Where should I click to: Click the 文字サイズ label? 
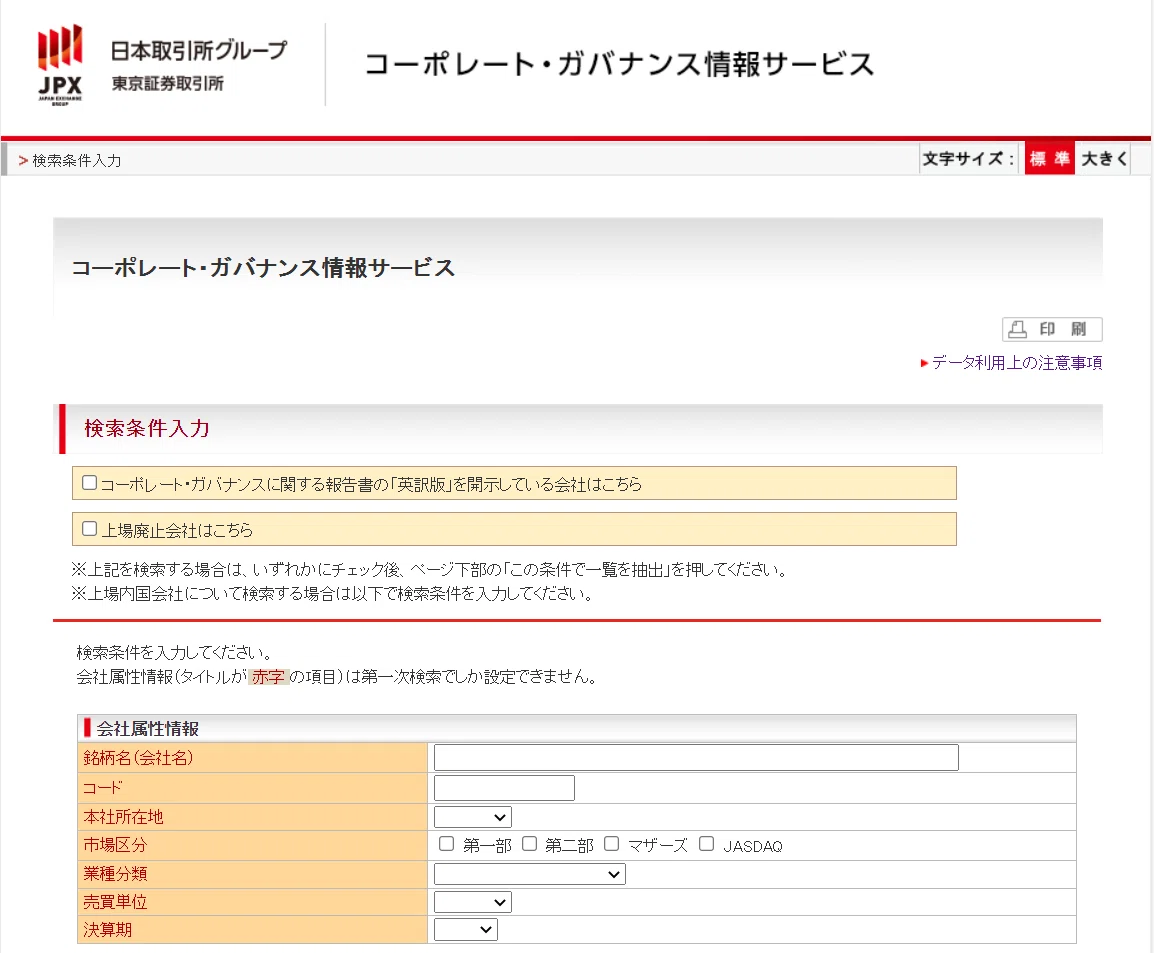968,158
